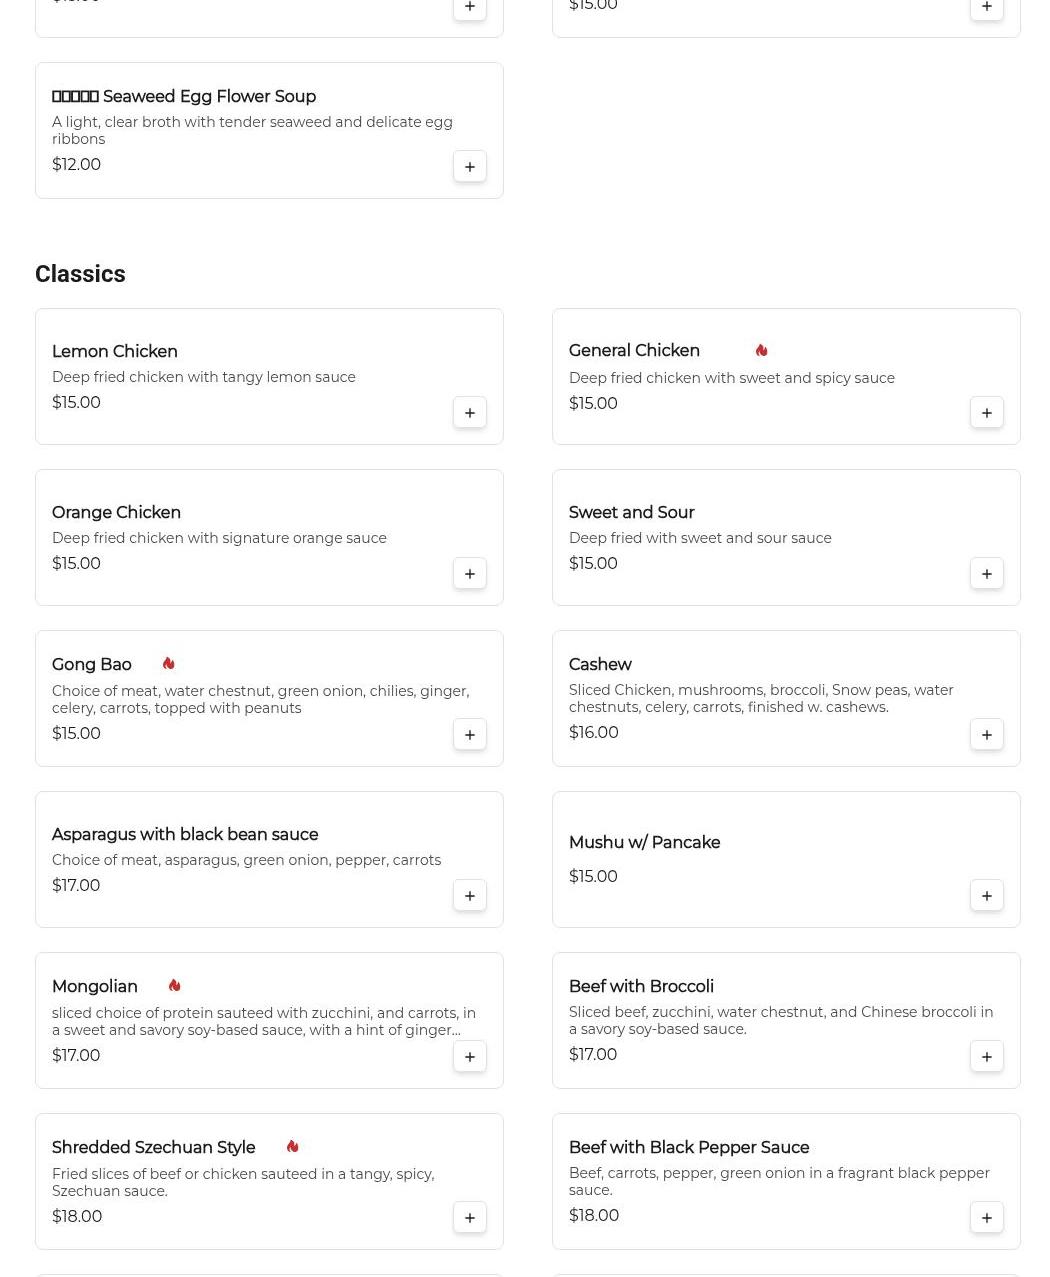Open the Shredded Szechuan Style description

pos(243,1182)
